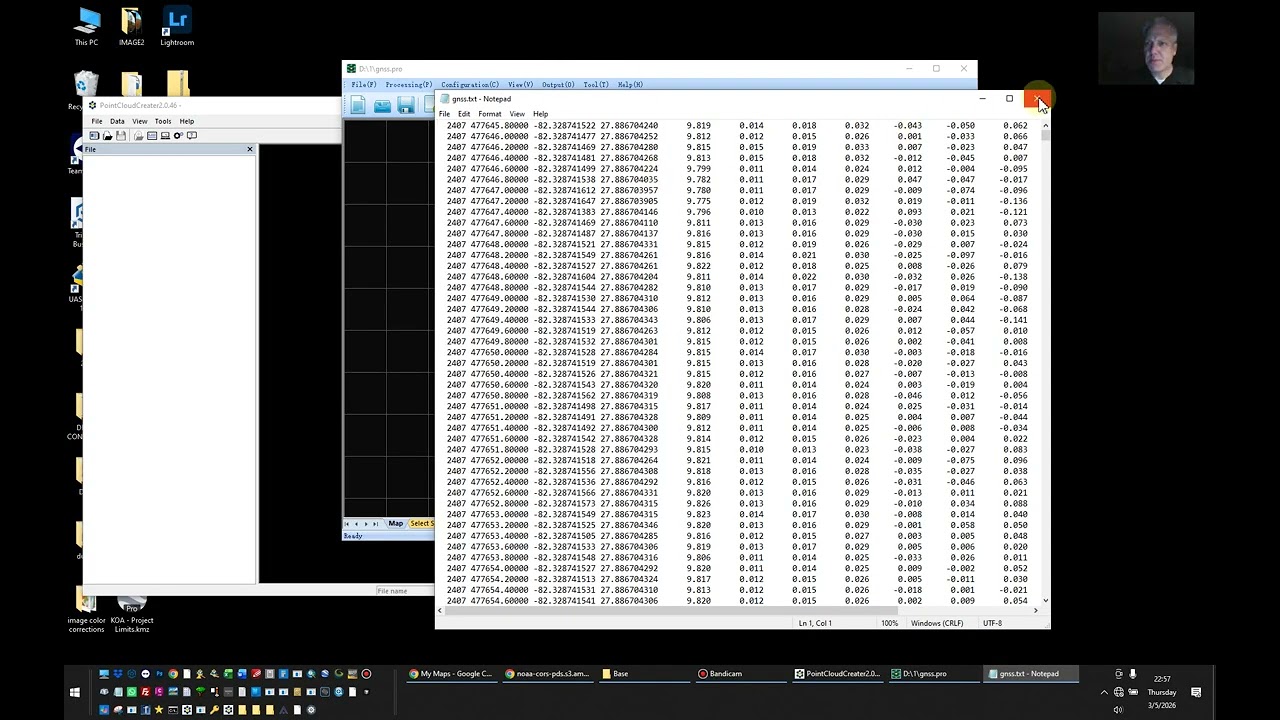Viewport: 1280px width, 720px height.
Task: Show hidden tray icons chevron
Action: 1104,692
